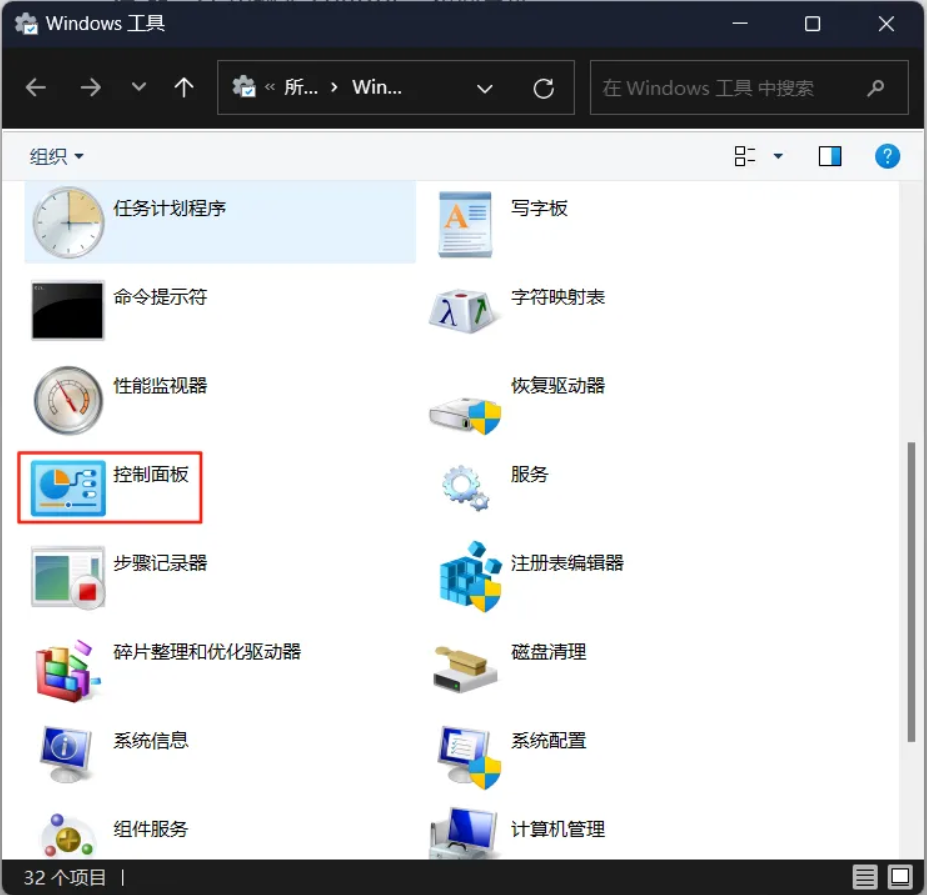Viewport: 927px width, 895px height.
Task: Switch to large icons view in status bar
Action: click(x=893, y=876)
